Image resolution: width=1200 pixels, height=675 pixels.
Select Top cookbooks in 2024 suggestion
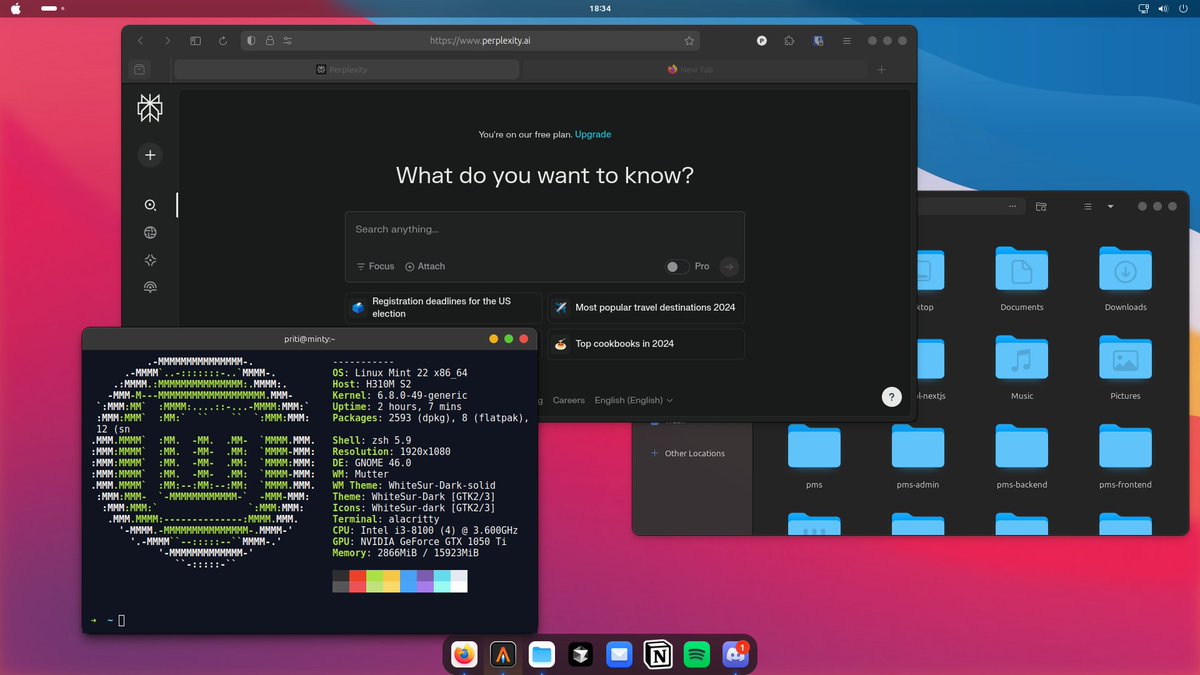click(x=646, y=343)
